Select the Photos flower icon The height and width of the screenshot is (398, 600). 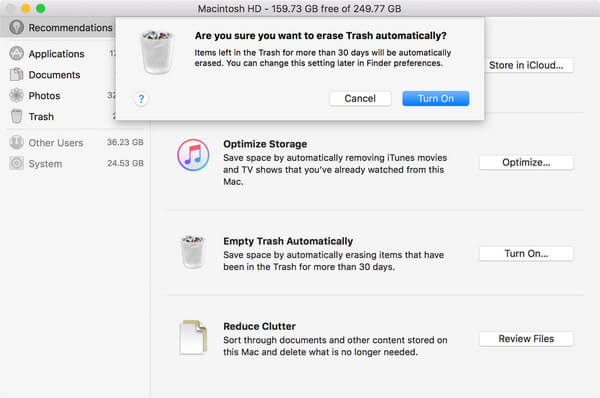16,95
